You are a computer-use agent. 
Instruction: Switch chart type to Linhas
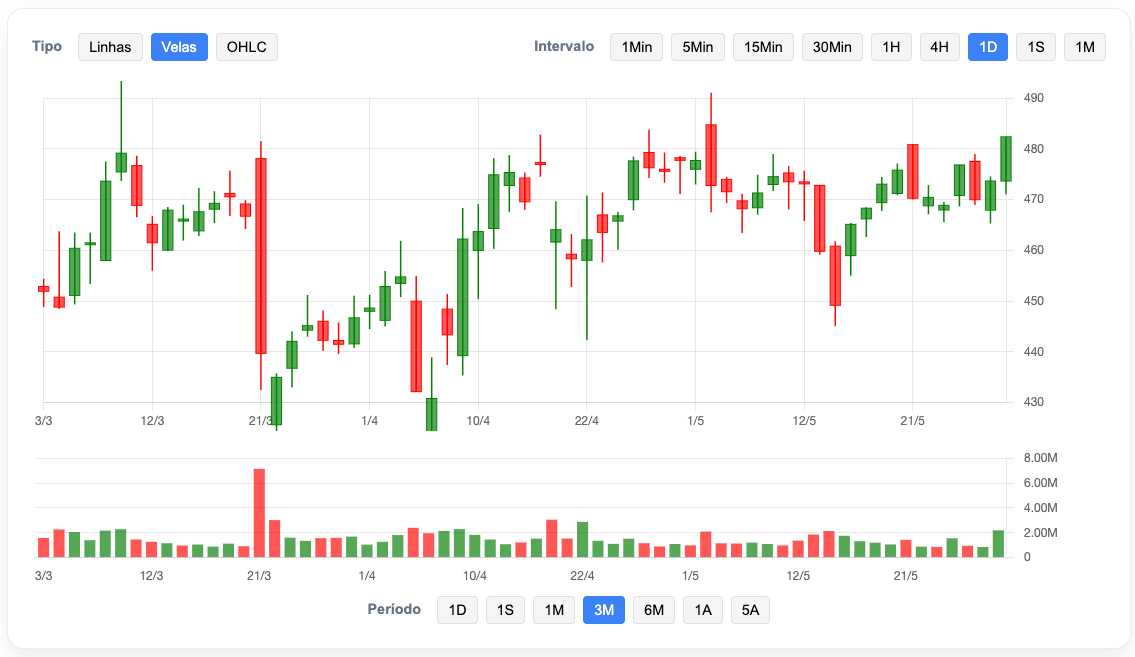point(110,47)
